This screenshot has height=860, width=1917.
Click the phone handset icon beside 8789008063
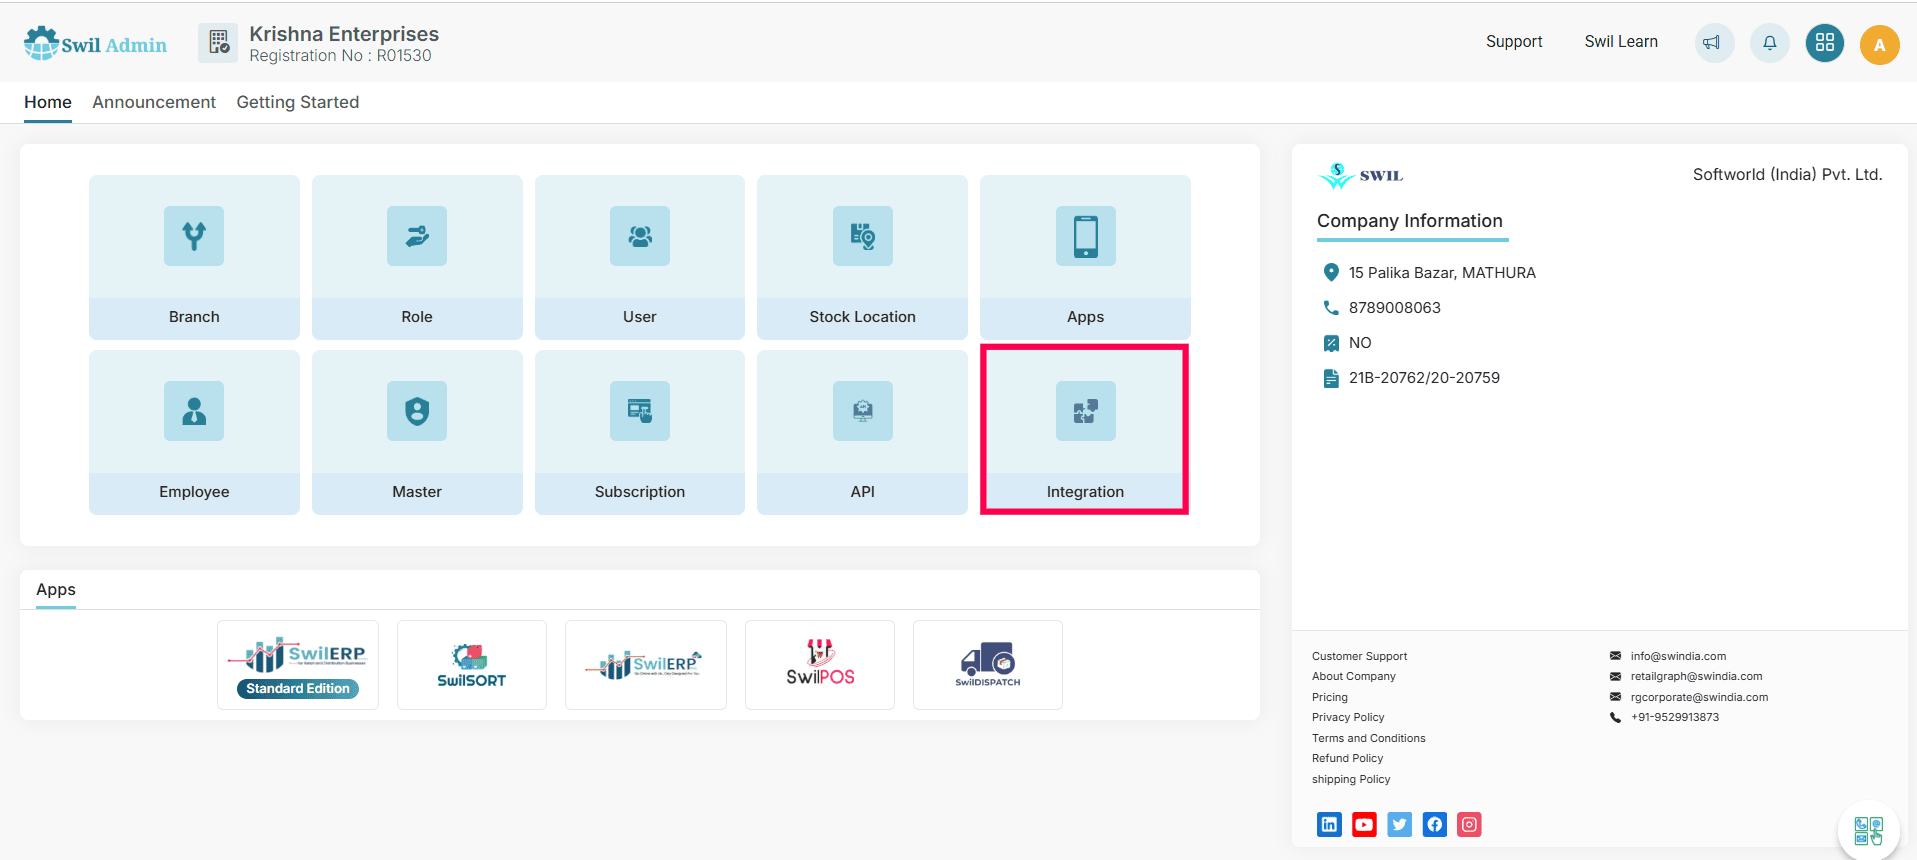pyautogui.click(x=1331, y=308)
